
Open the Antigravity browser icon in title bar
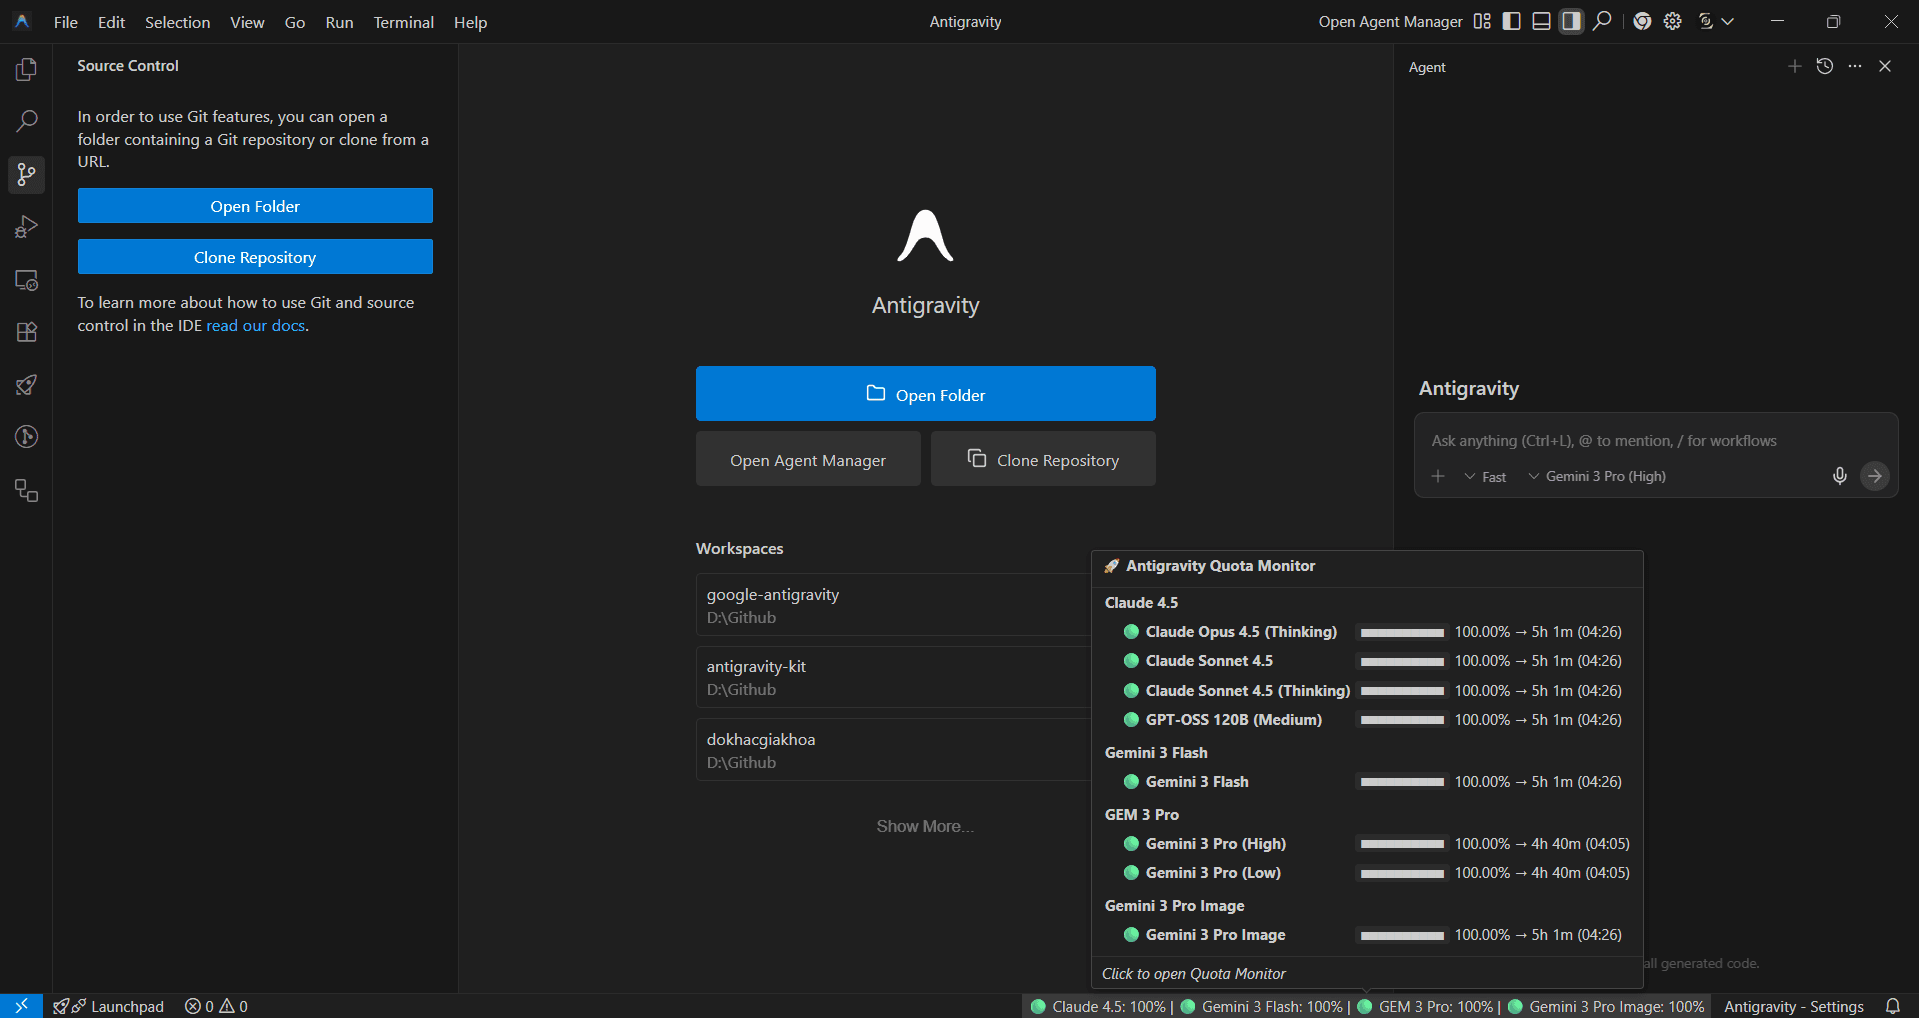coord(1641,21)
